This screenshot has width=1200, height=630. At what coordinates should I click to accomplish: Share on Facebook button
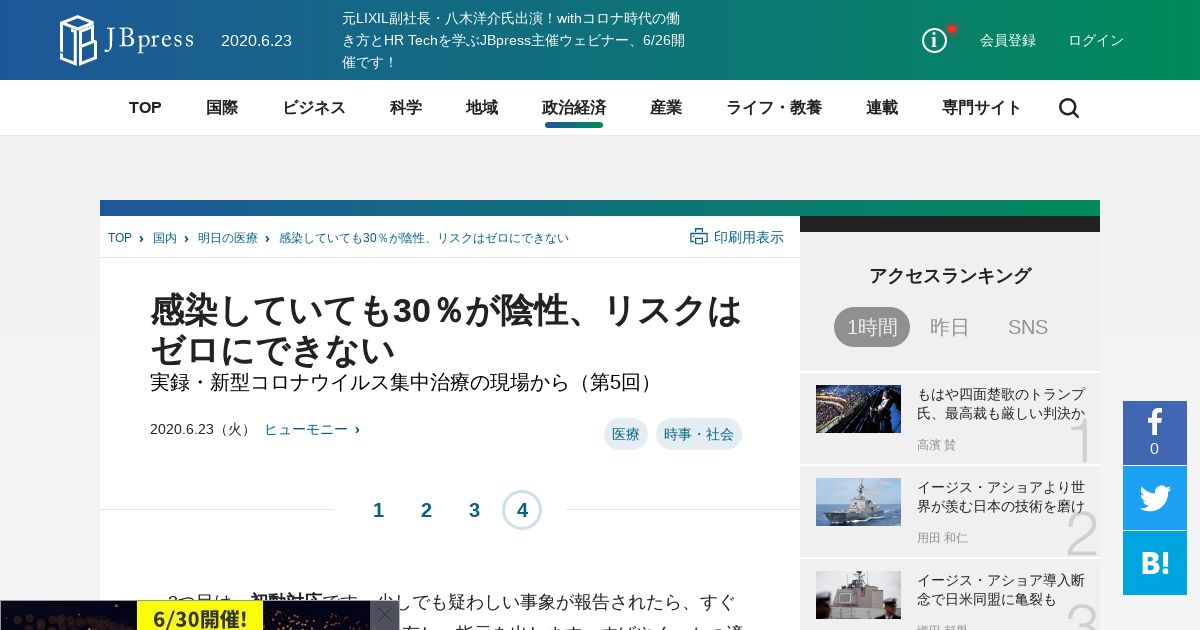pos(1155,433)
